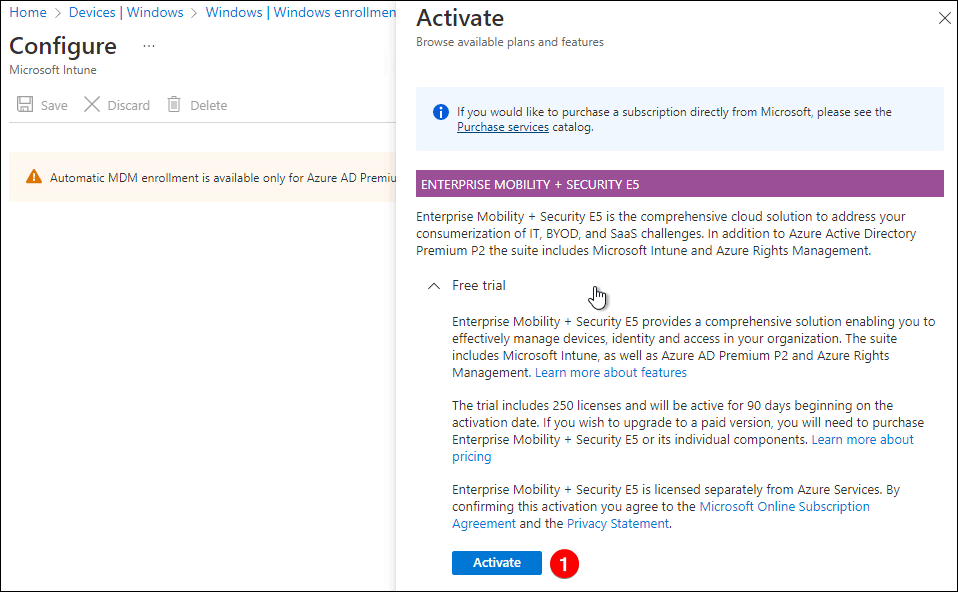Click the Discard label in toolbar
958x592 pixels.
coord(128,105)
